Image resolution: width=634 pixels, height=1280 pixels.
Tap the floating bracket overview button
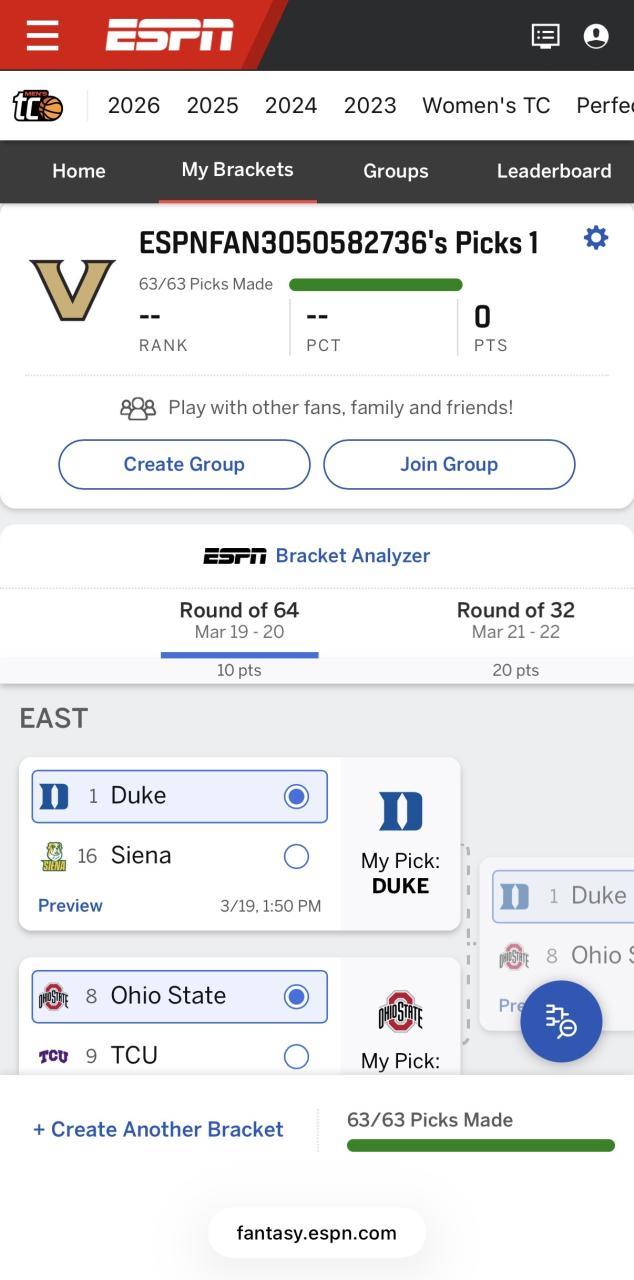(560, 1021)
